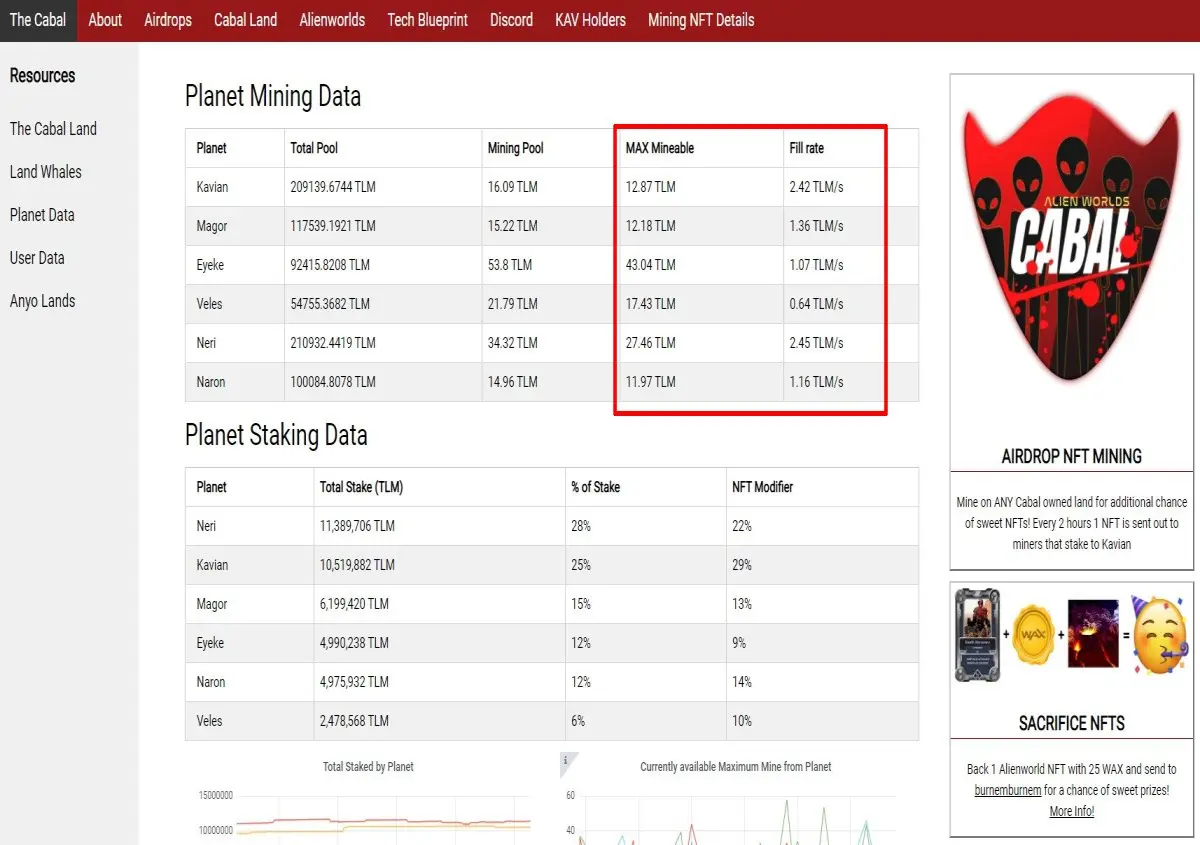Click Eyeke stake 4,990,238 TLM

355,643
